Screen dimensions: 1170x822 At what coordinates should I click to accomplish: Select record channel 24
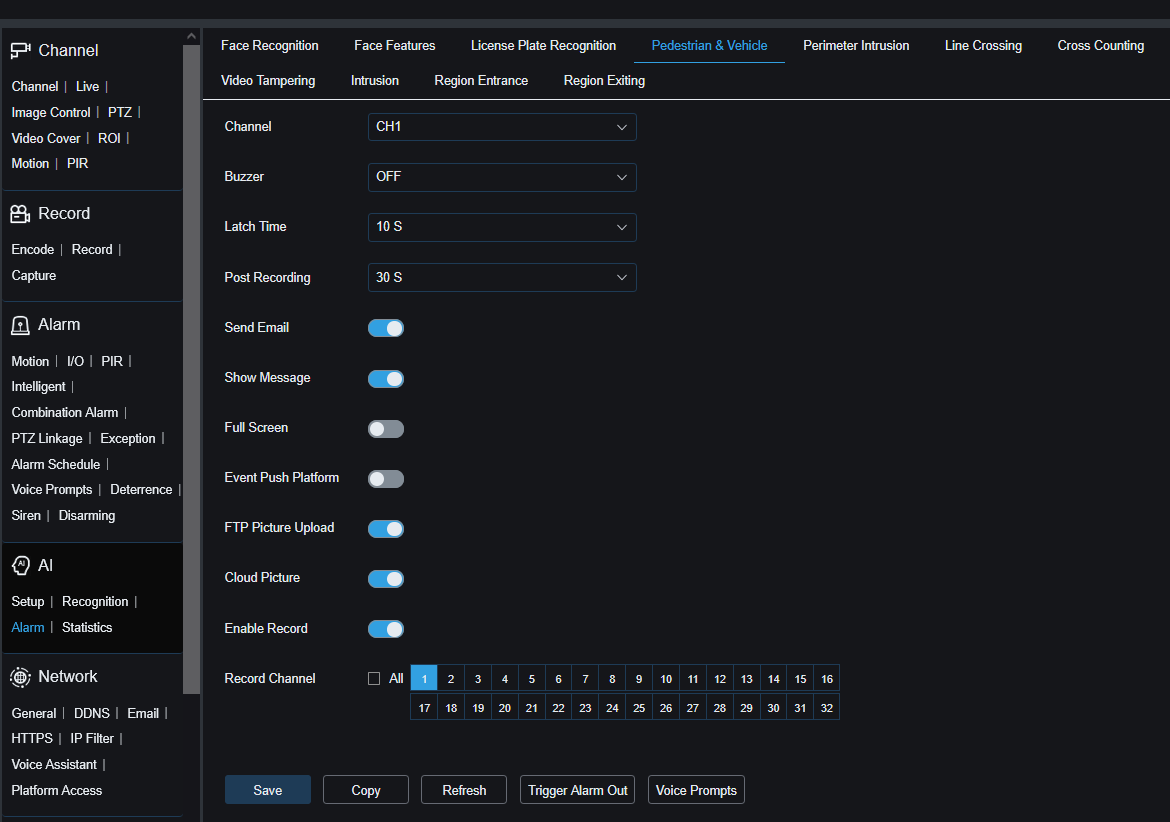(612, 708)
